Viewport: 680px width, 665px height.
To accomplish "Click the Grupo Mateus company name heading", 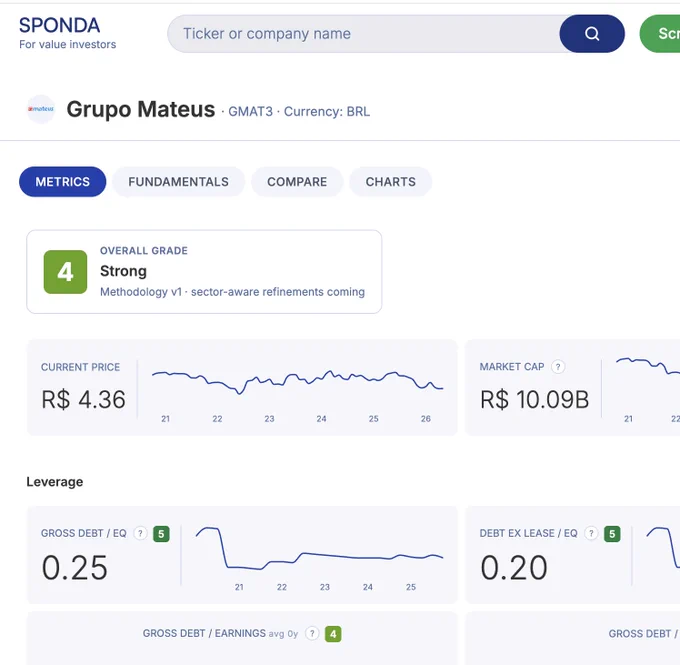I will [x=141, y=109].
